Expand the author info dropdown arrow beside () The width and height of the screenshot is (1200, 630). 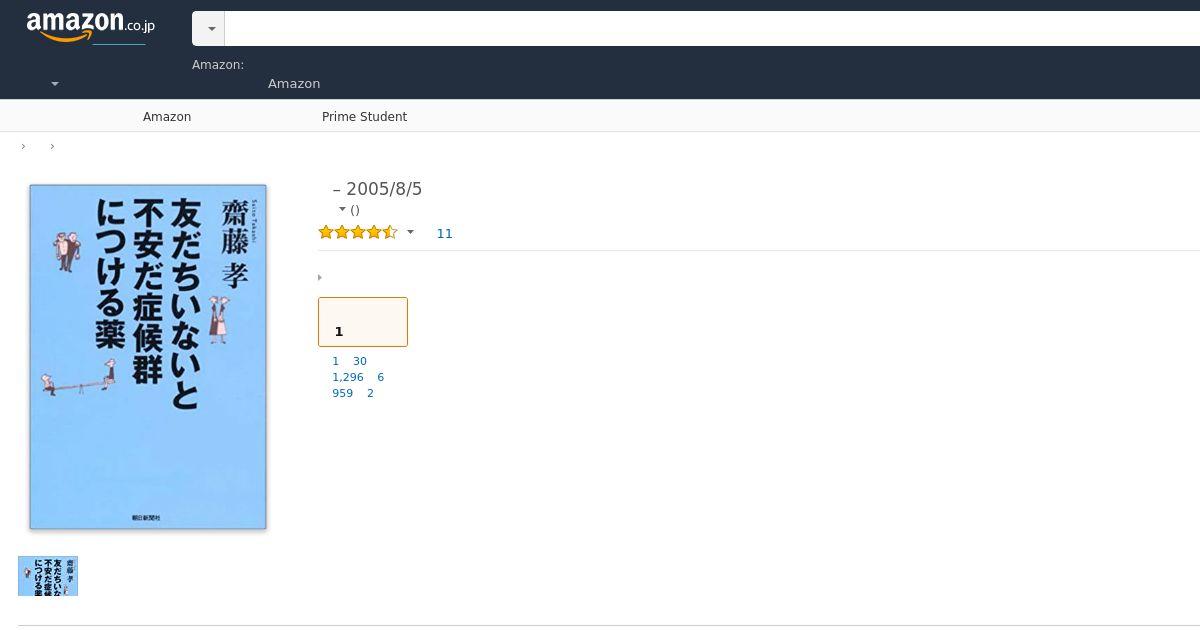tap(342, 210)
